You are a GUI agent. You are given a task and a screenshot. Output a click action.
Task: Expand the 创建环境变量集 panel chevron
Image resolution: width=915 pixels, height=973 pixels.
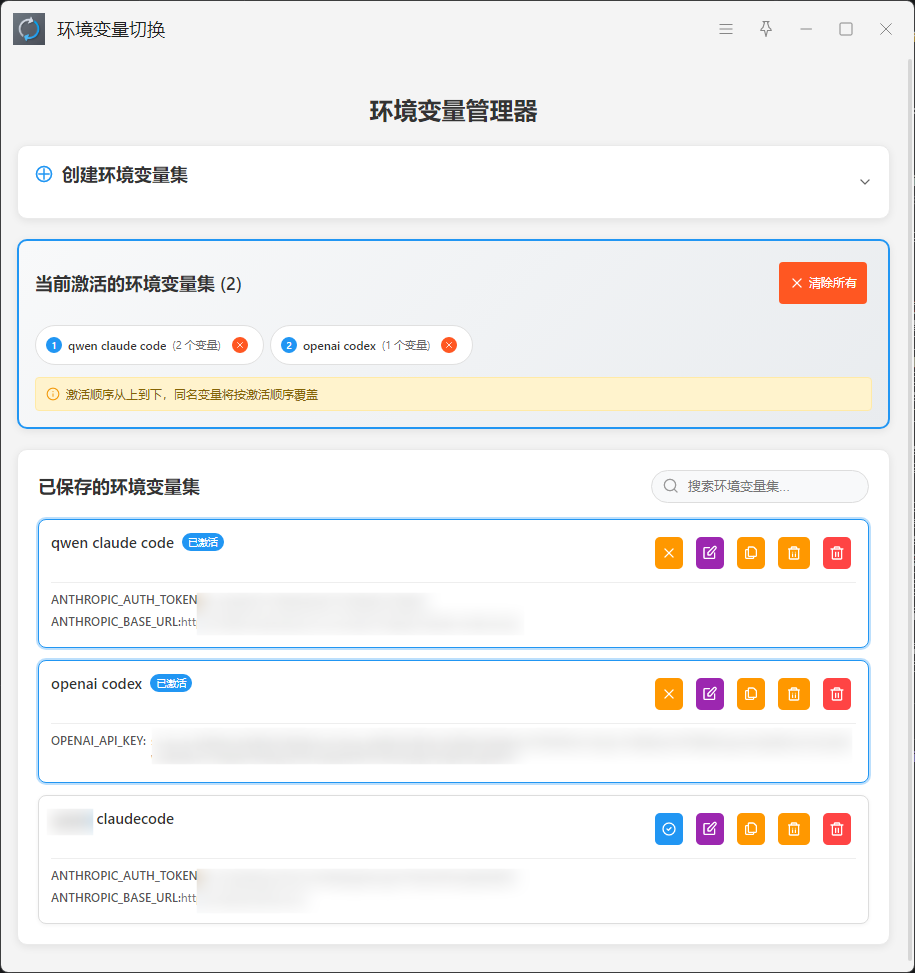tap(865, 182)
